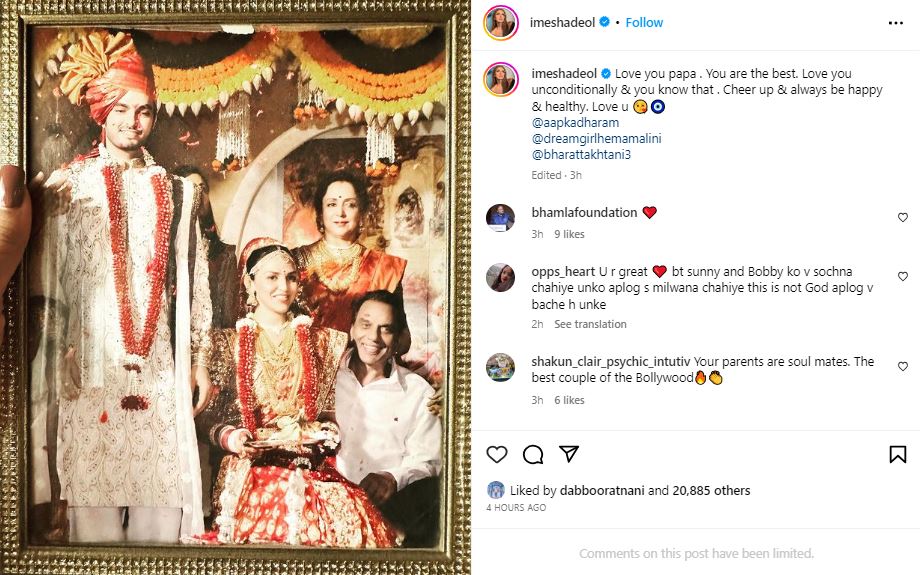Visit @bharattakhtani3 profile link
Viewport: 920px width, 575px height.
[x=581, y=155]
